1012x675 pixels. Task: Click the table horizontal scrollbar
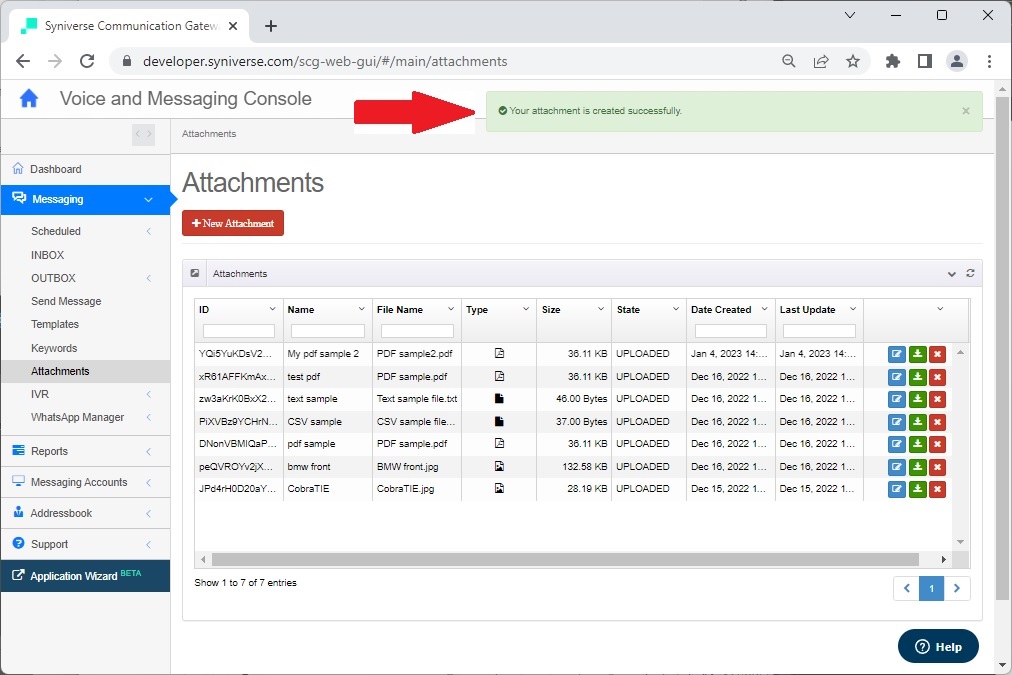pos(565,559)
